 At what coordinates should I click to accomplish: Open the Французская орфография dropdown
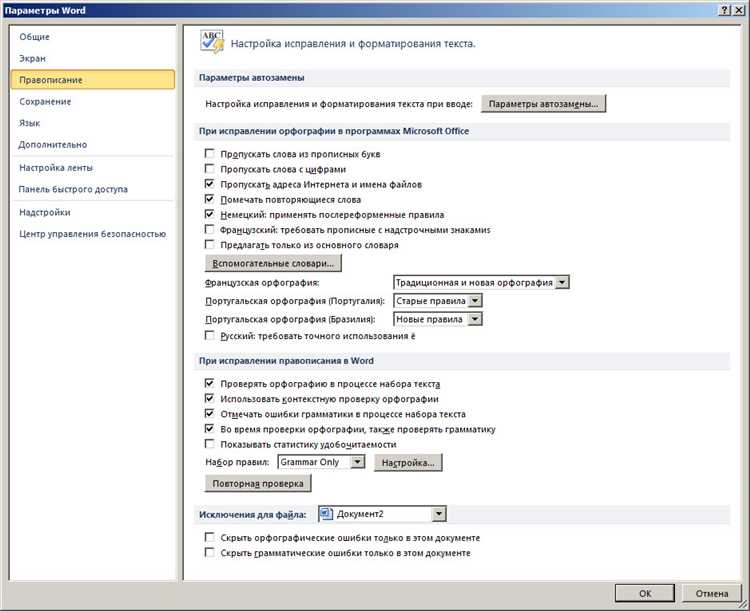(562, 282)
